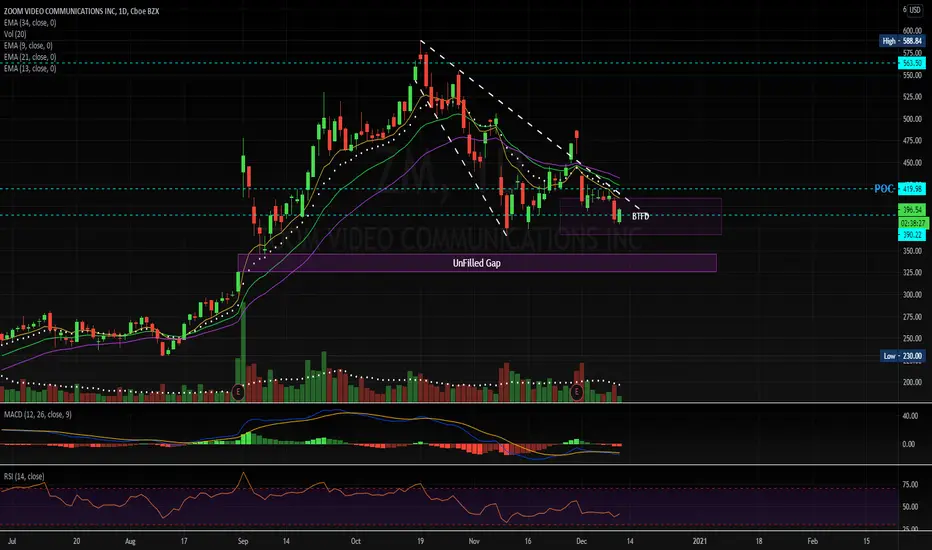Select the 'UnFilled Gap' rectangle annotation
The image size is (932, 550).
pos(477,263)
